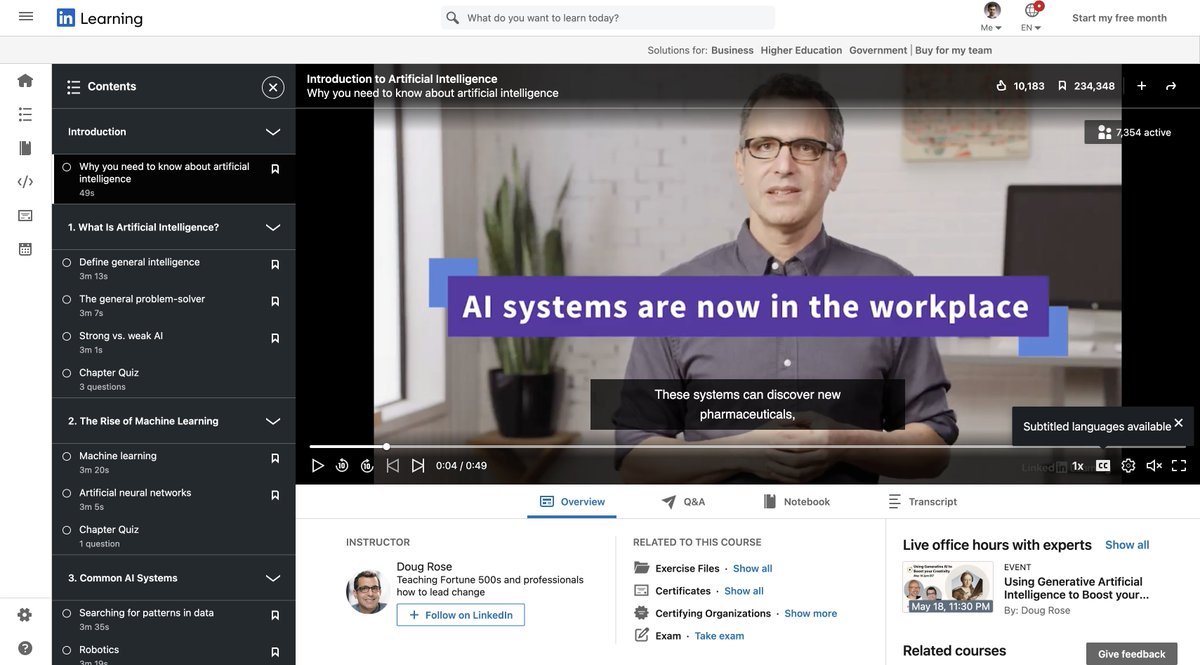Image resolution: width=1200 pixels, height=665 pixels.
Task: Switch to the Overview tab
Action: point(572,502)
